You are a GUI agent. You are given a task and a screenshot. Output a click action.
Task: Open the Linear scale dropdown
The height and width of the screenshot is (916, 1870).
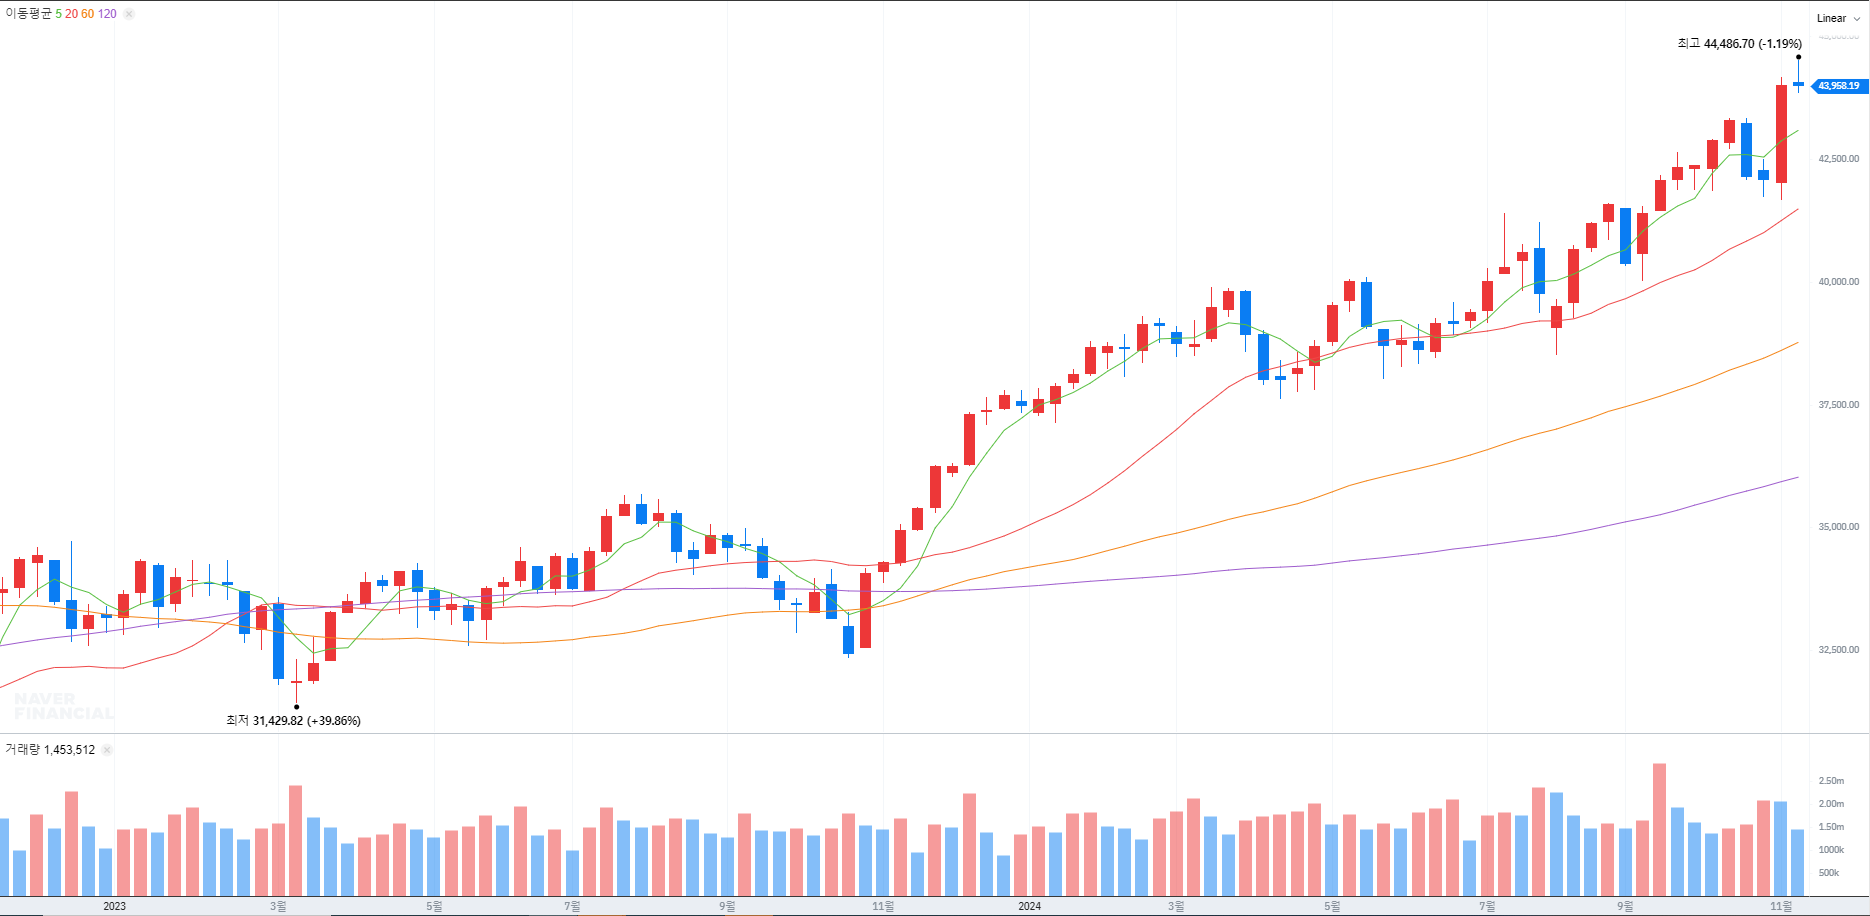1838,18
